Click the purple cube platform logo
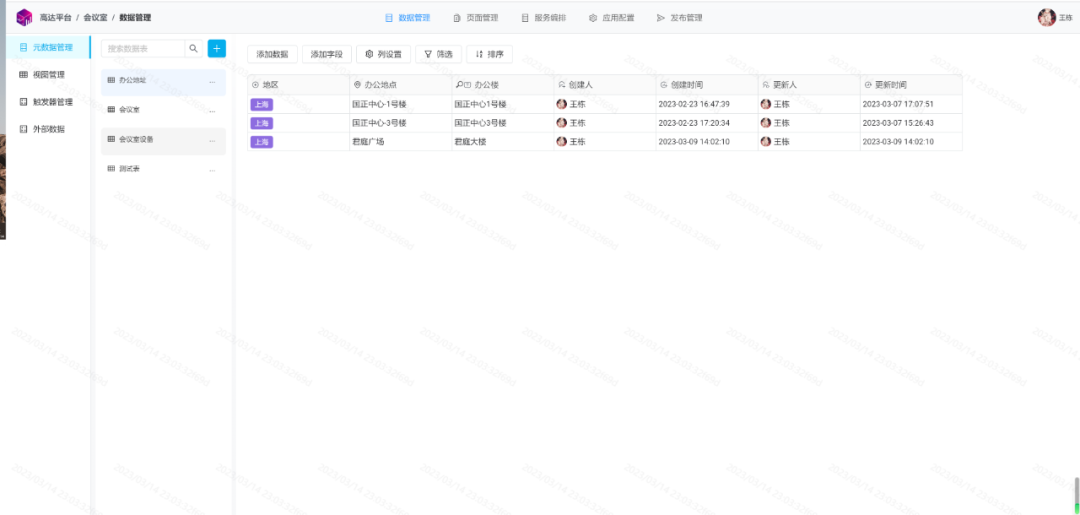The width and height of the screenshot is (1080, 515). pos(24,17)
